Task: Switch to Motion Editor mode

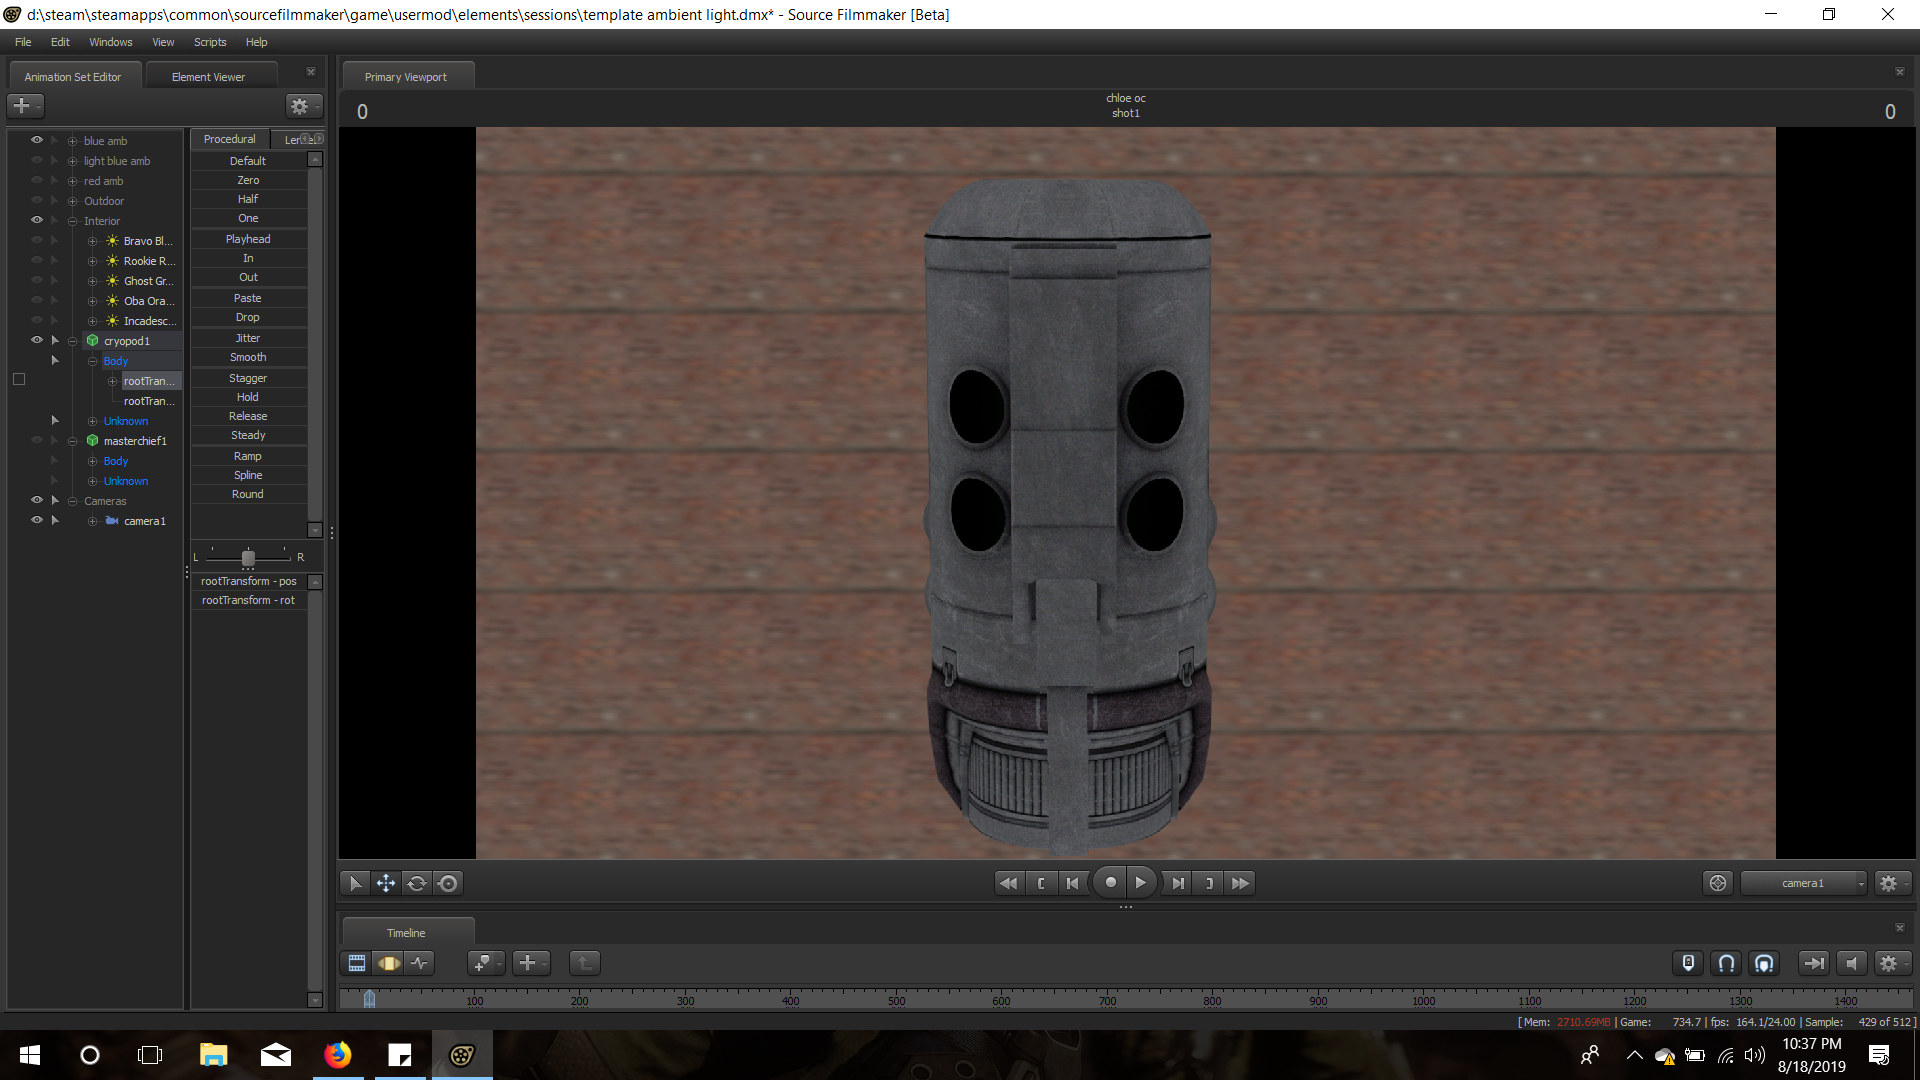Action: click(388, 963)
